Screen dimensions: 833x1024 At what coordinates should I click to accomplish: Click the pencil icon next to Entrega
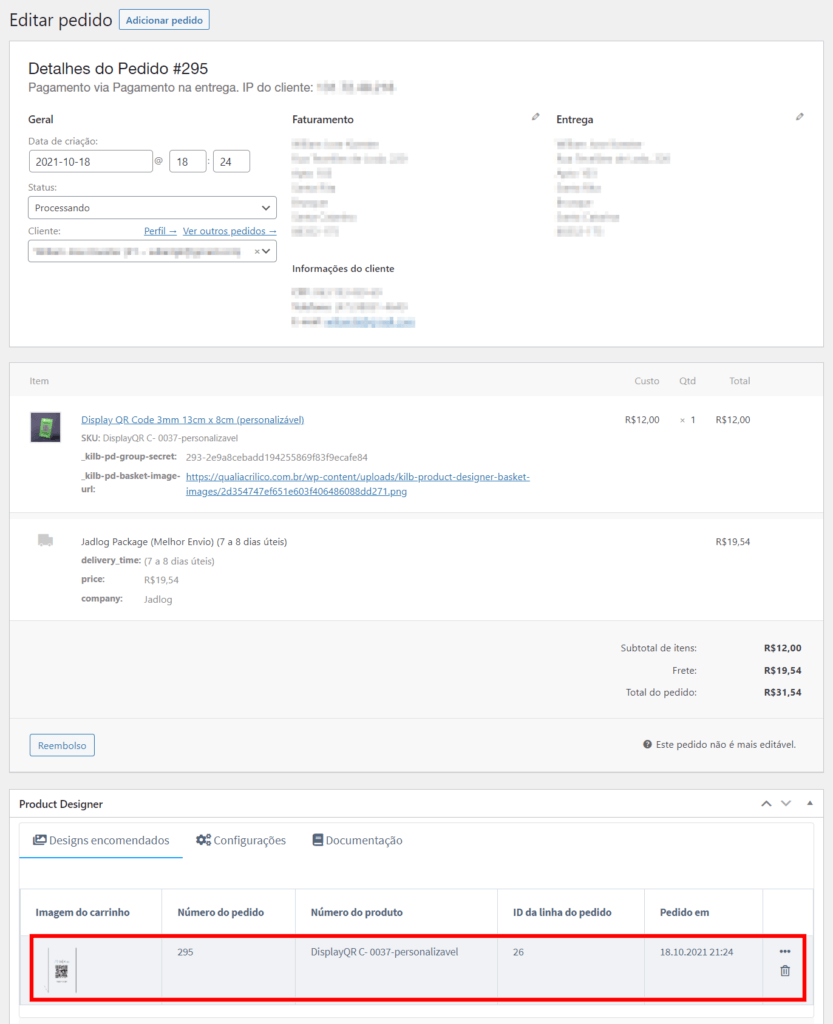(x=799, y=118)
